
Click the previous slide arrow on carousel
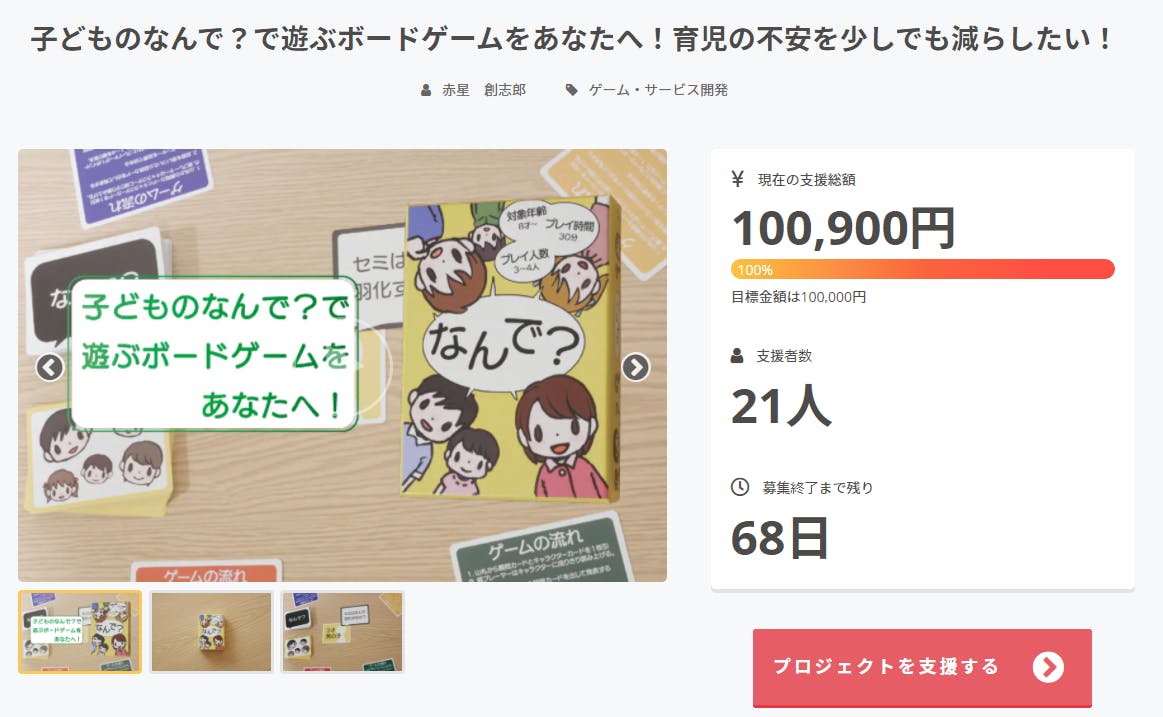coord(50,367)
